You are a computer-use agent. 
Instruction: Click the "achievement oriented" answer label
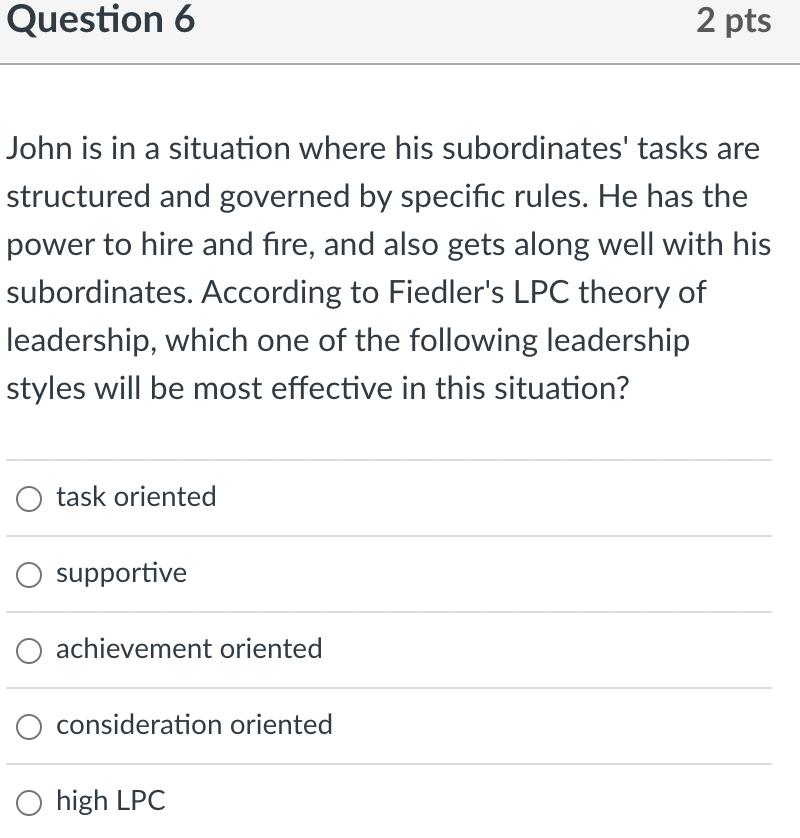point(190,649)
